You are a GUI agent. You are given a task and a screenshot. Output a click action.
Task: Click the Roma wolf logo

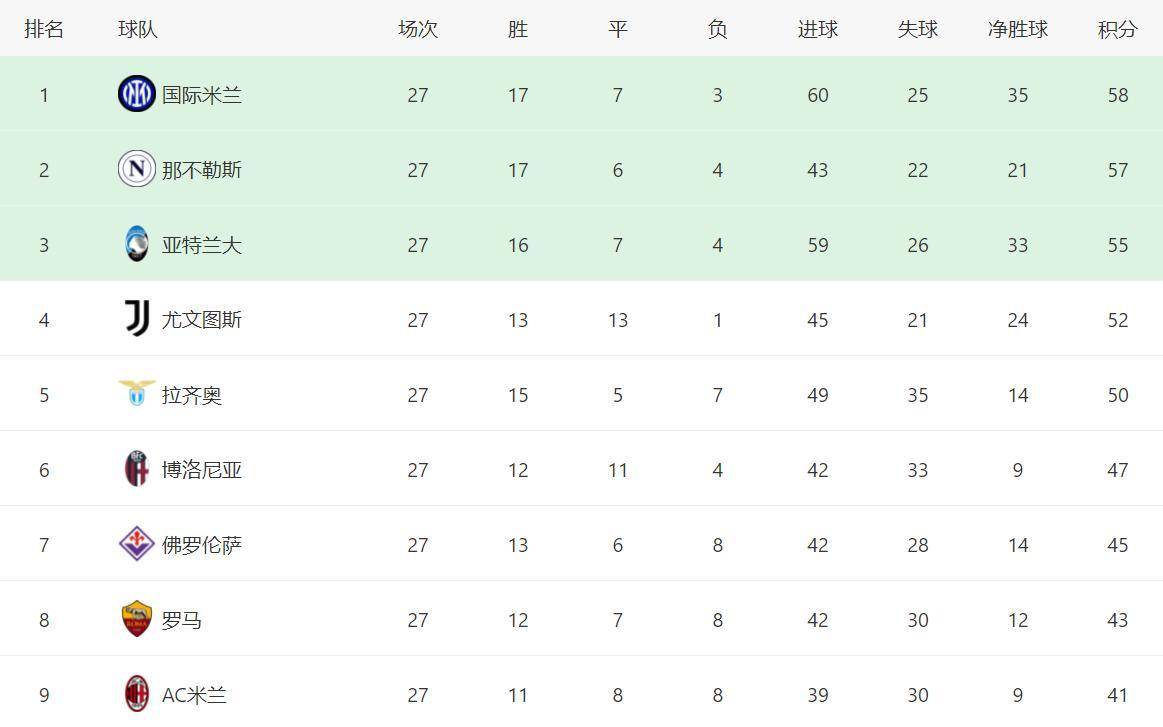pos(136,619)
